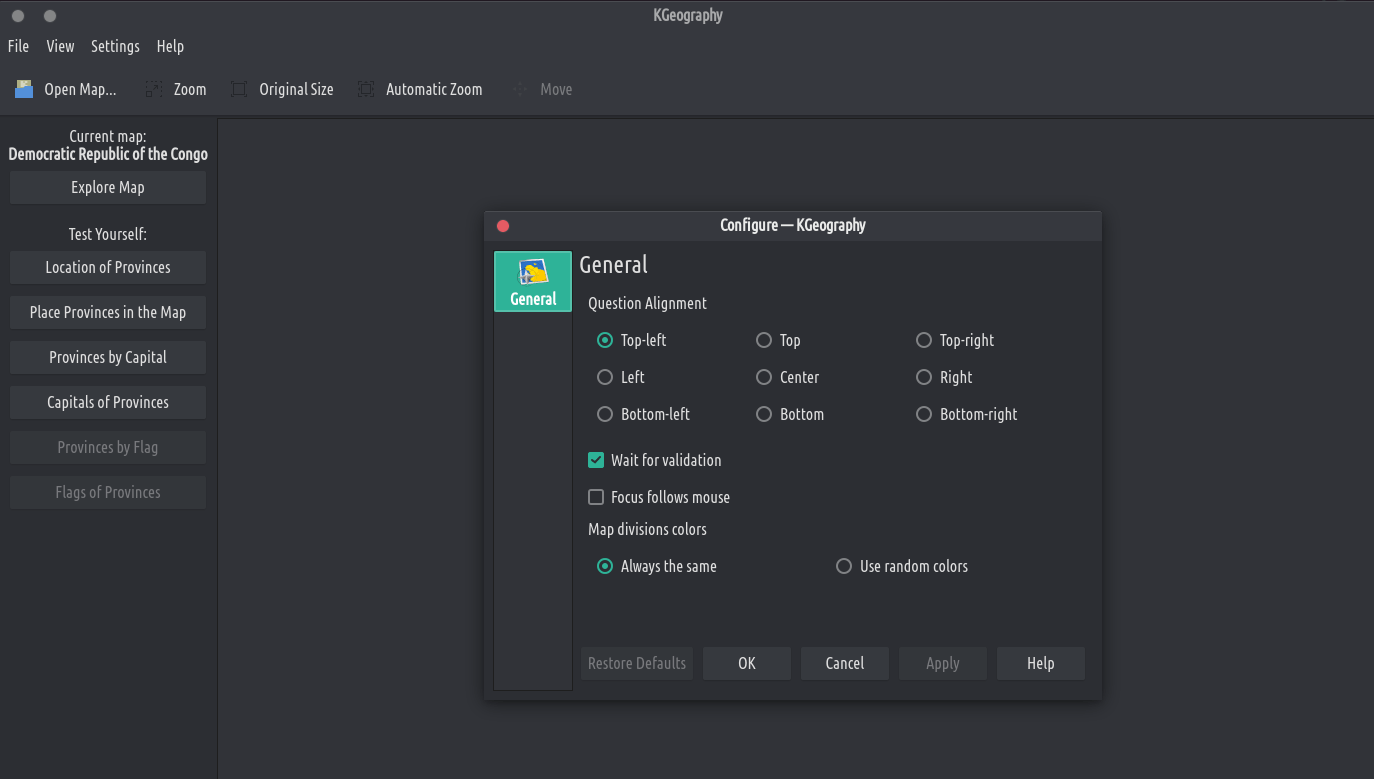Viewport: 1374px width, 779px height.
Task: Select Use random colors option
Action: pos(844,566)
